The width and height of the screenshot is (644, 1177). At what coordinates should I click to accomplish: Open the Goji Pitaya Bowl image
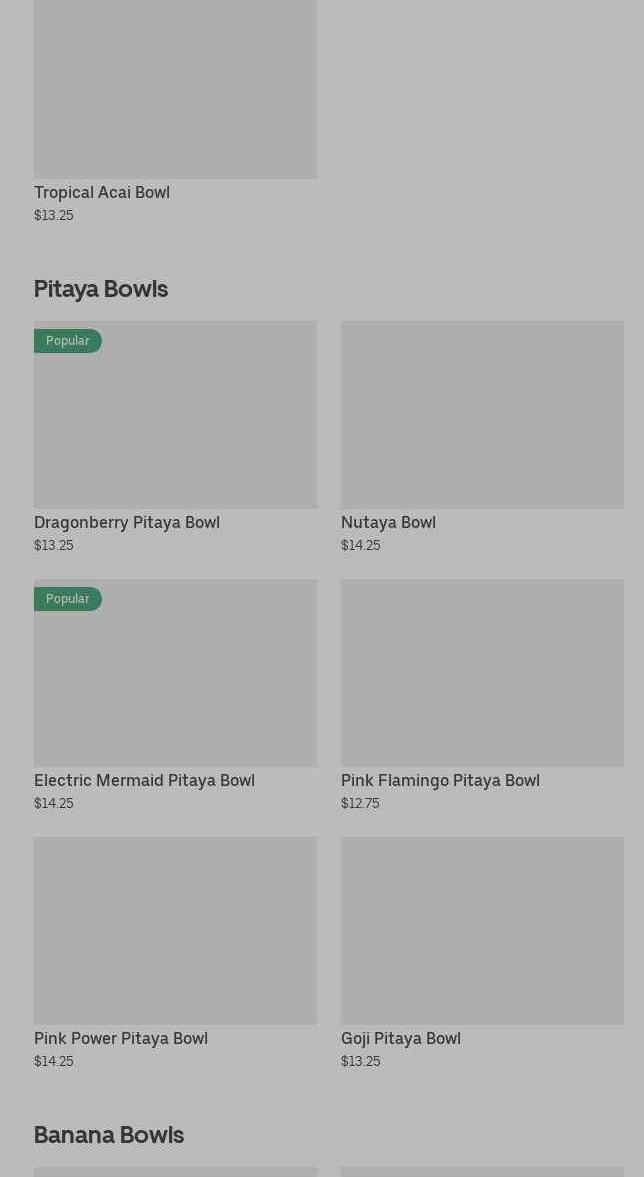coord(482,931)
